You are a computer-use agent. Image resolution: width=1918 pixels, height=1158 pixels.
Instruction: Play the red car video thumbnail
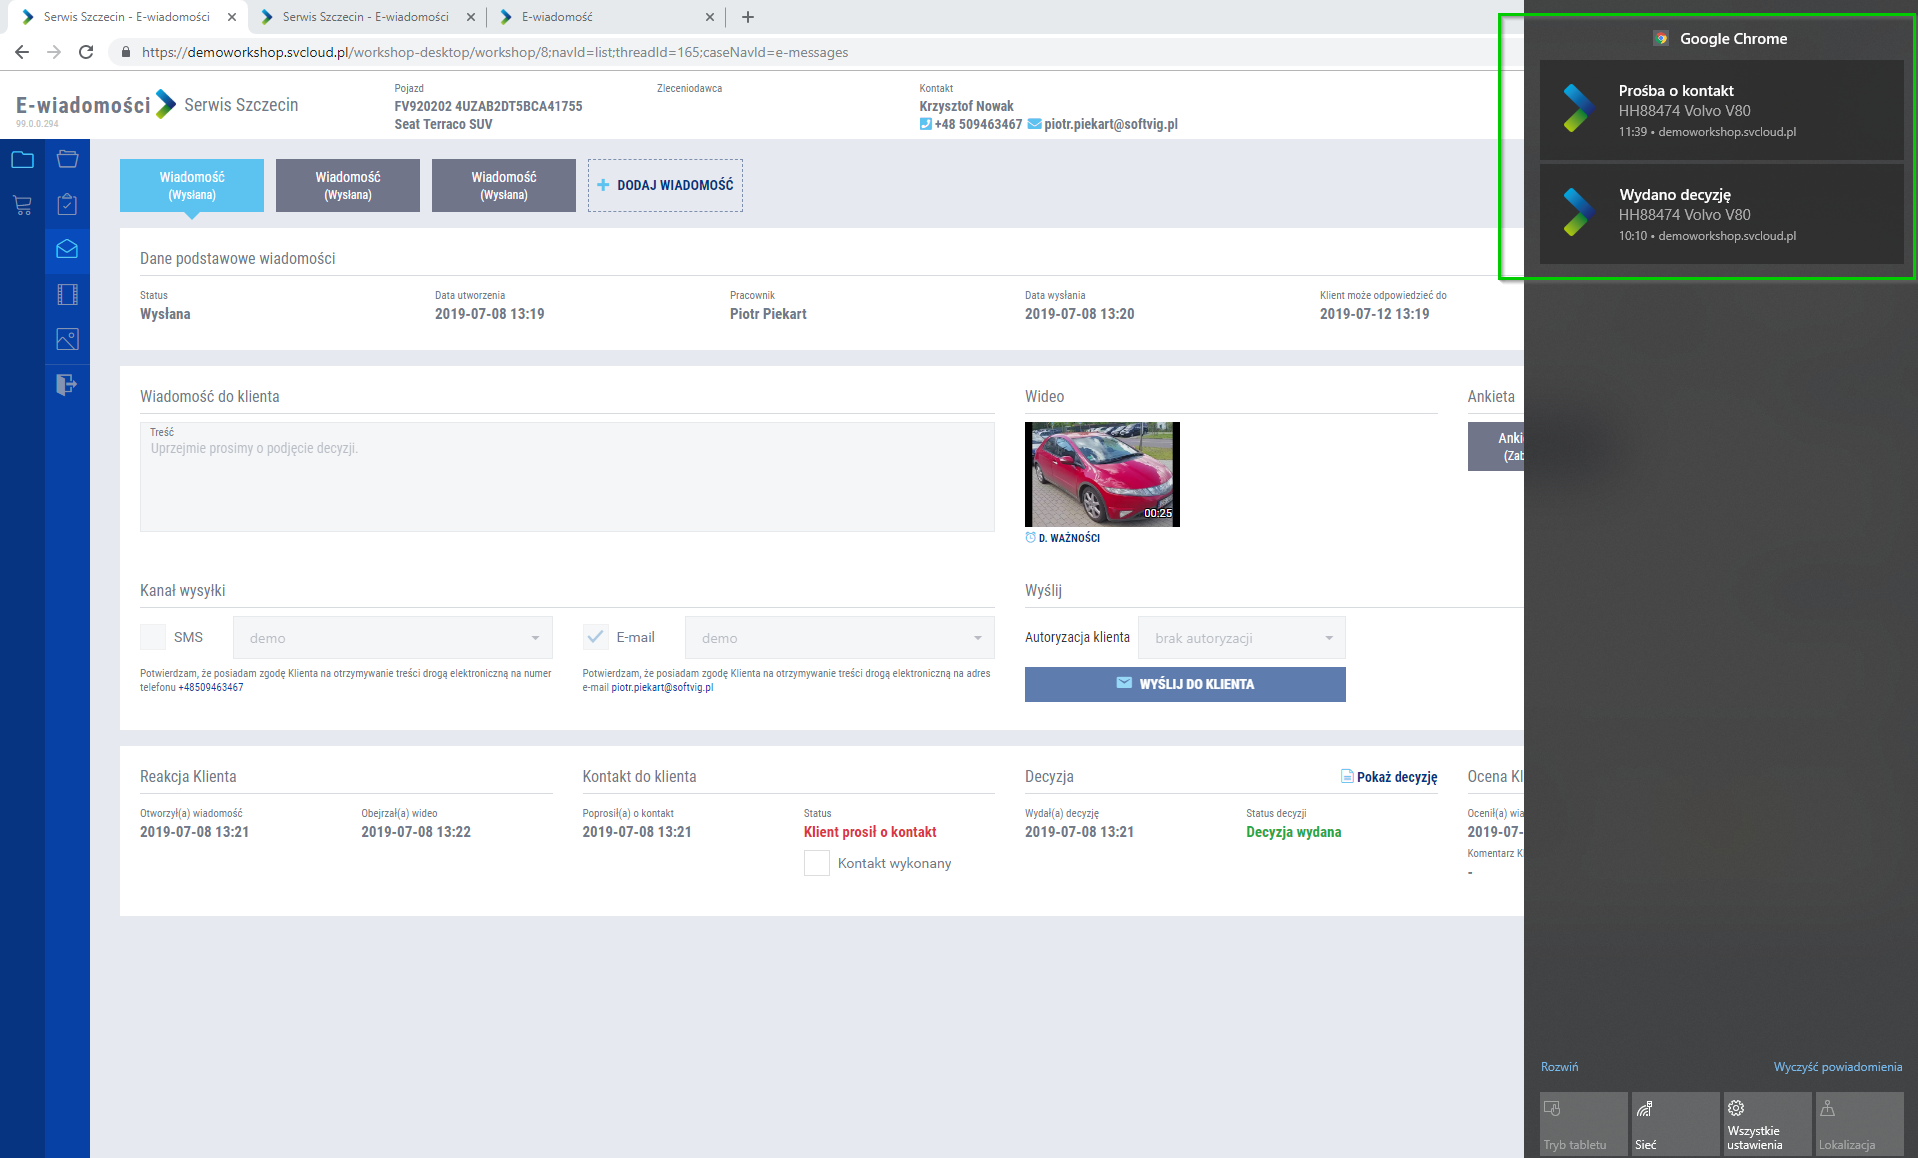[x=1102, y=474]
